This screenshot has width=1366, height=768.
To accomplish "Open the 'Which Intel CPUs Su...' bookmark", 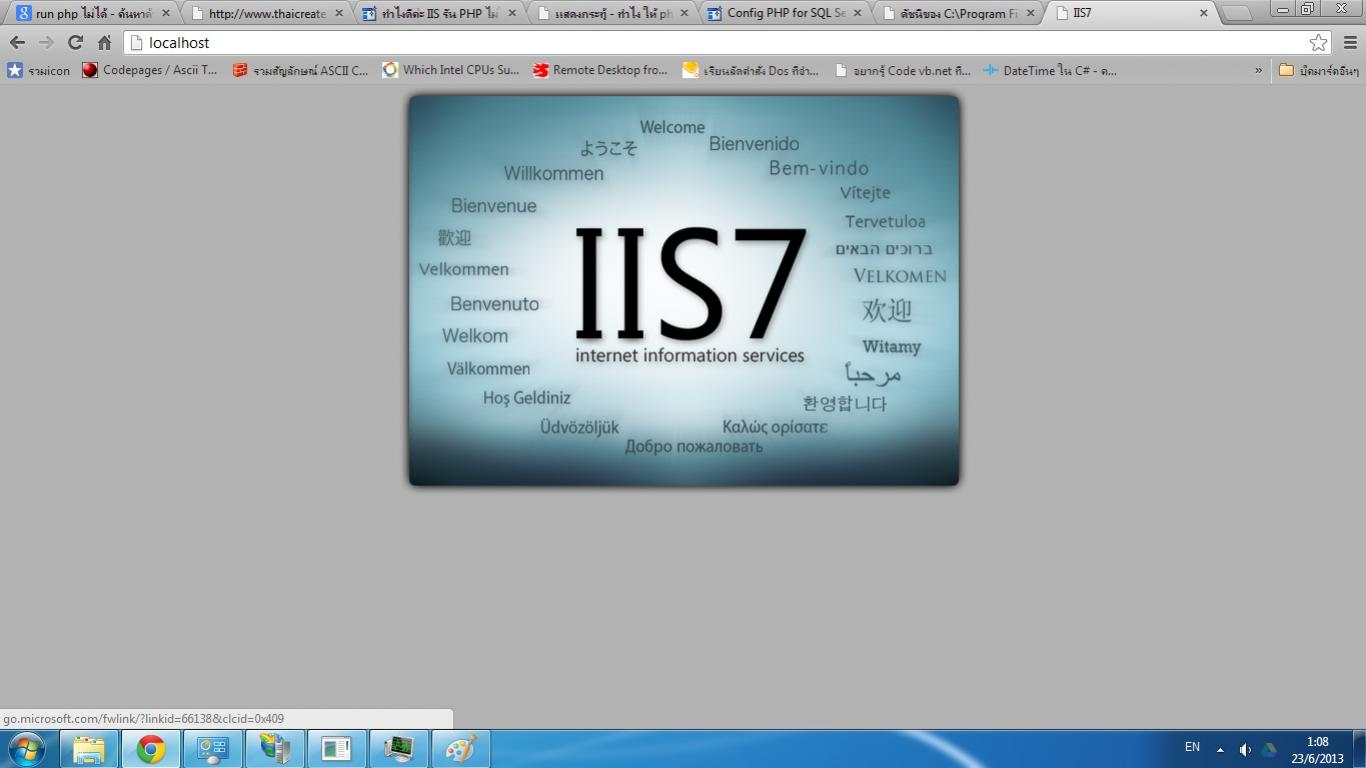I will coord(451,70).
